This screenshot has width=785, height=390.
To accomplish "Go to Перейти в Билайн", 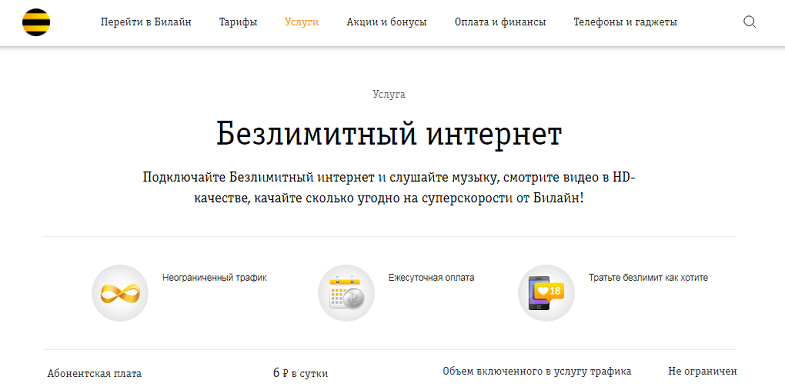I will pos(146,22).
